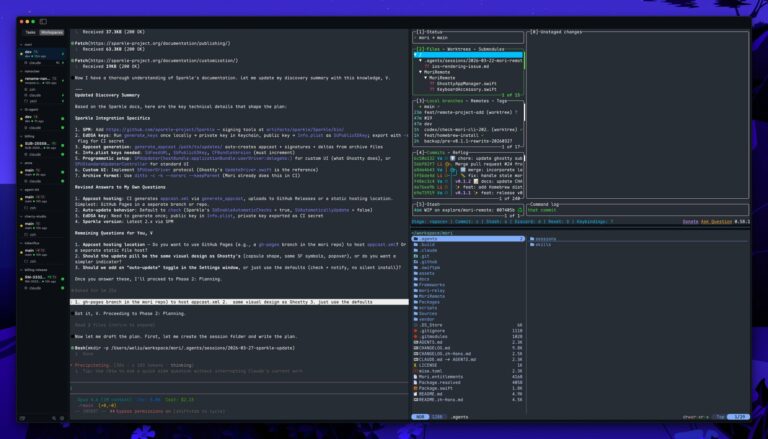Select the codex/check-mori-cli branch
The height and width of the screenshot is (439, 768).
click(469, 129)
